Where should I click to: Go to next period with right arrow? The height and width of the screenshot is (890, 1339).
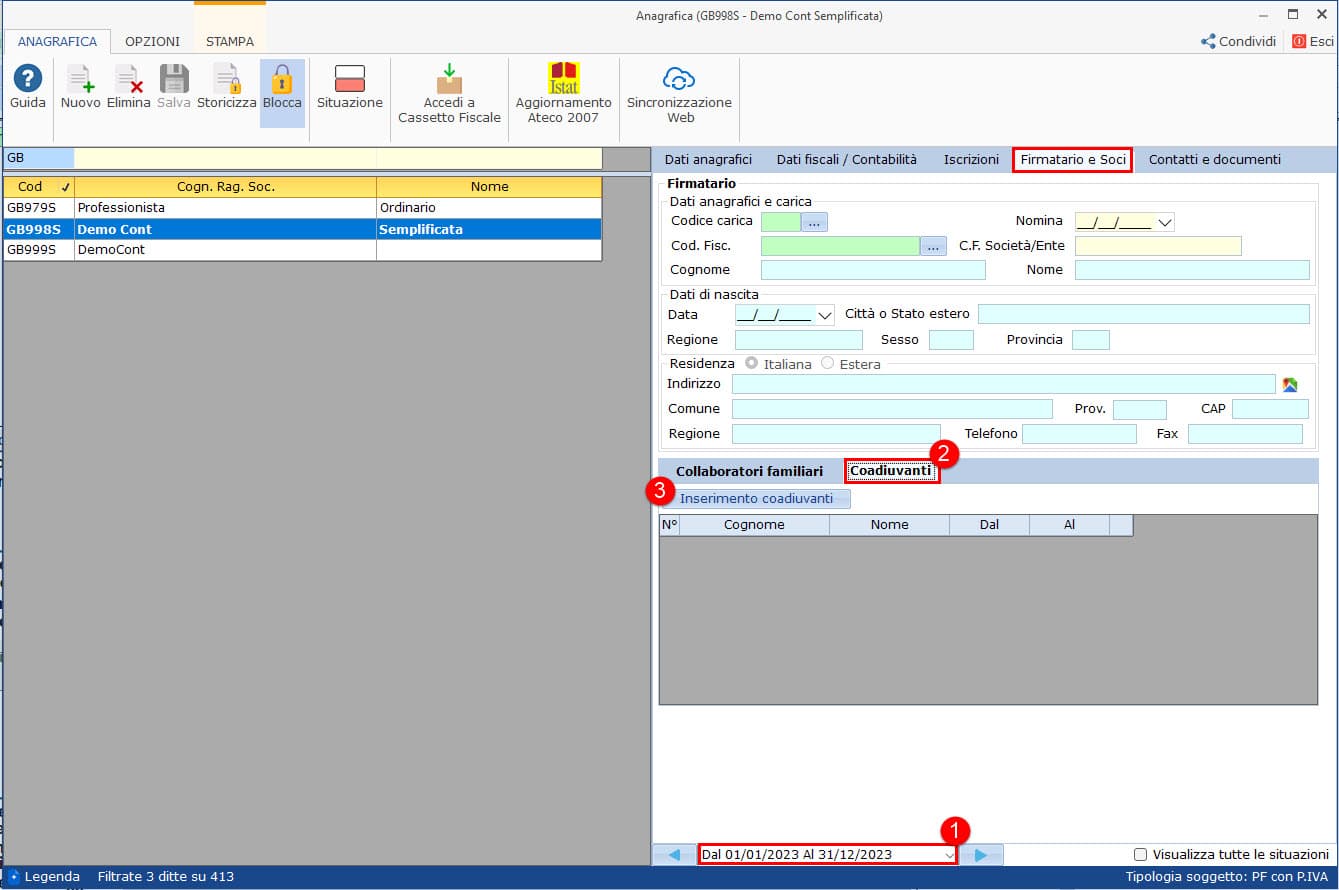tap(981, 855)
